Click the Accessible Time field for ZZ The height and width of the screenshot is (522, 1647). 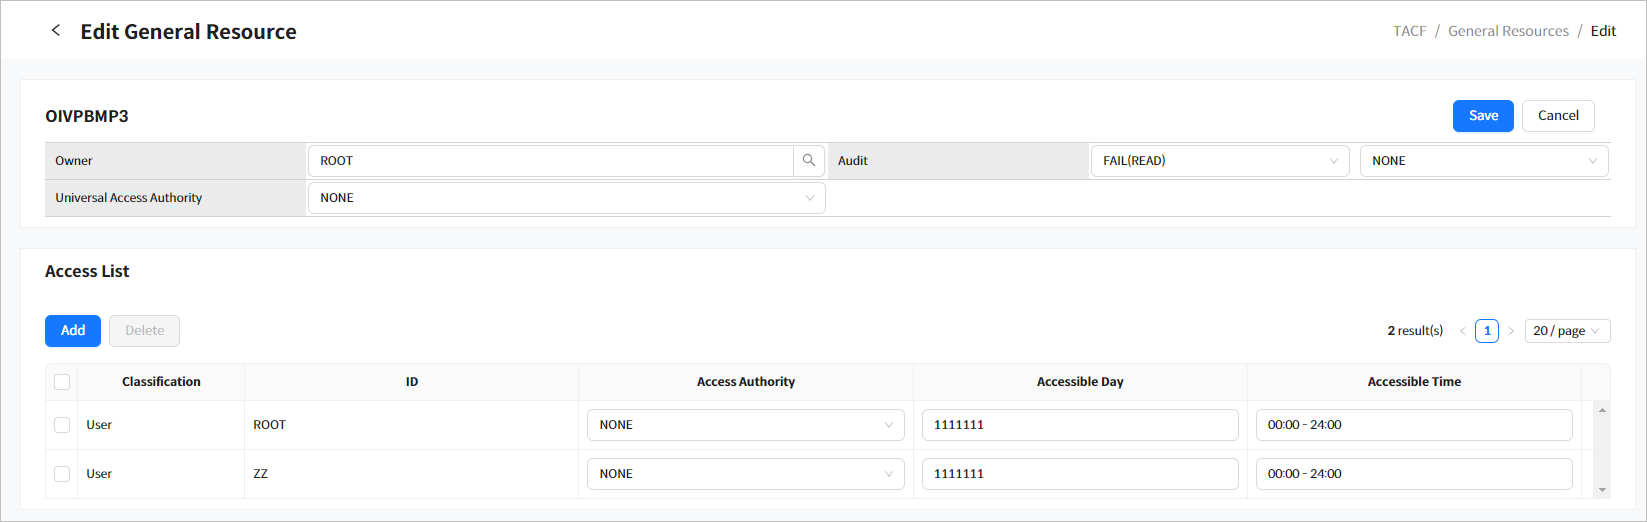pos(1413,474)
